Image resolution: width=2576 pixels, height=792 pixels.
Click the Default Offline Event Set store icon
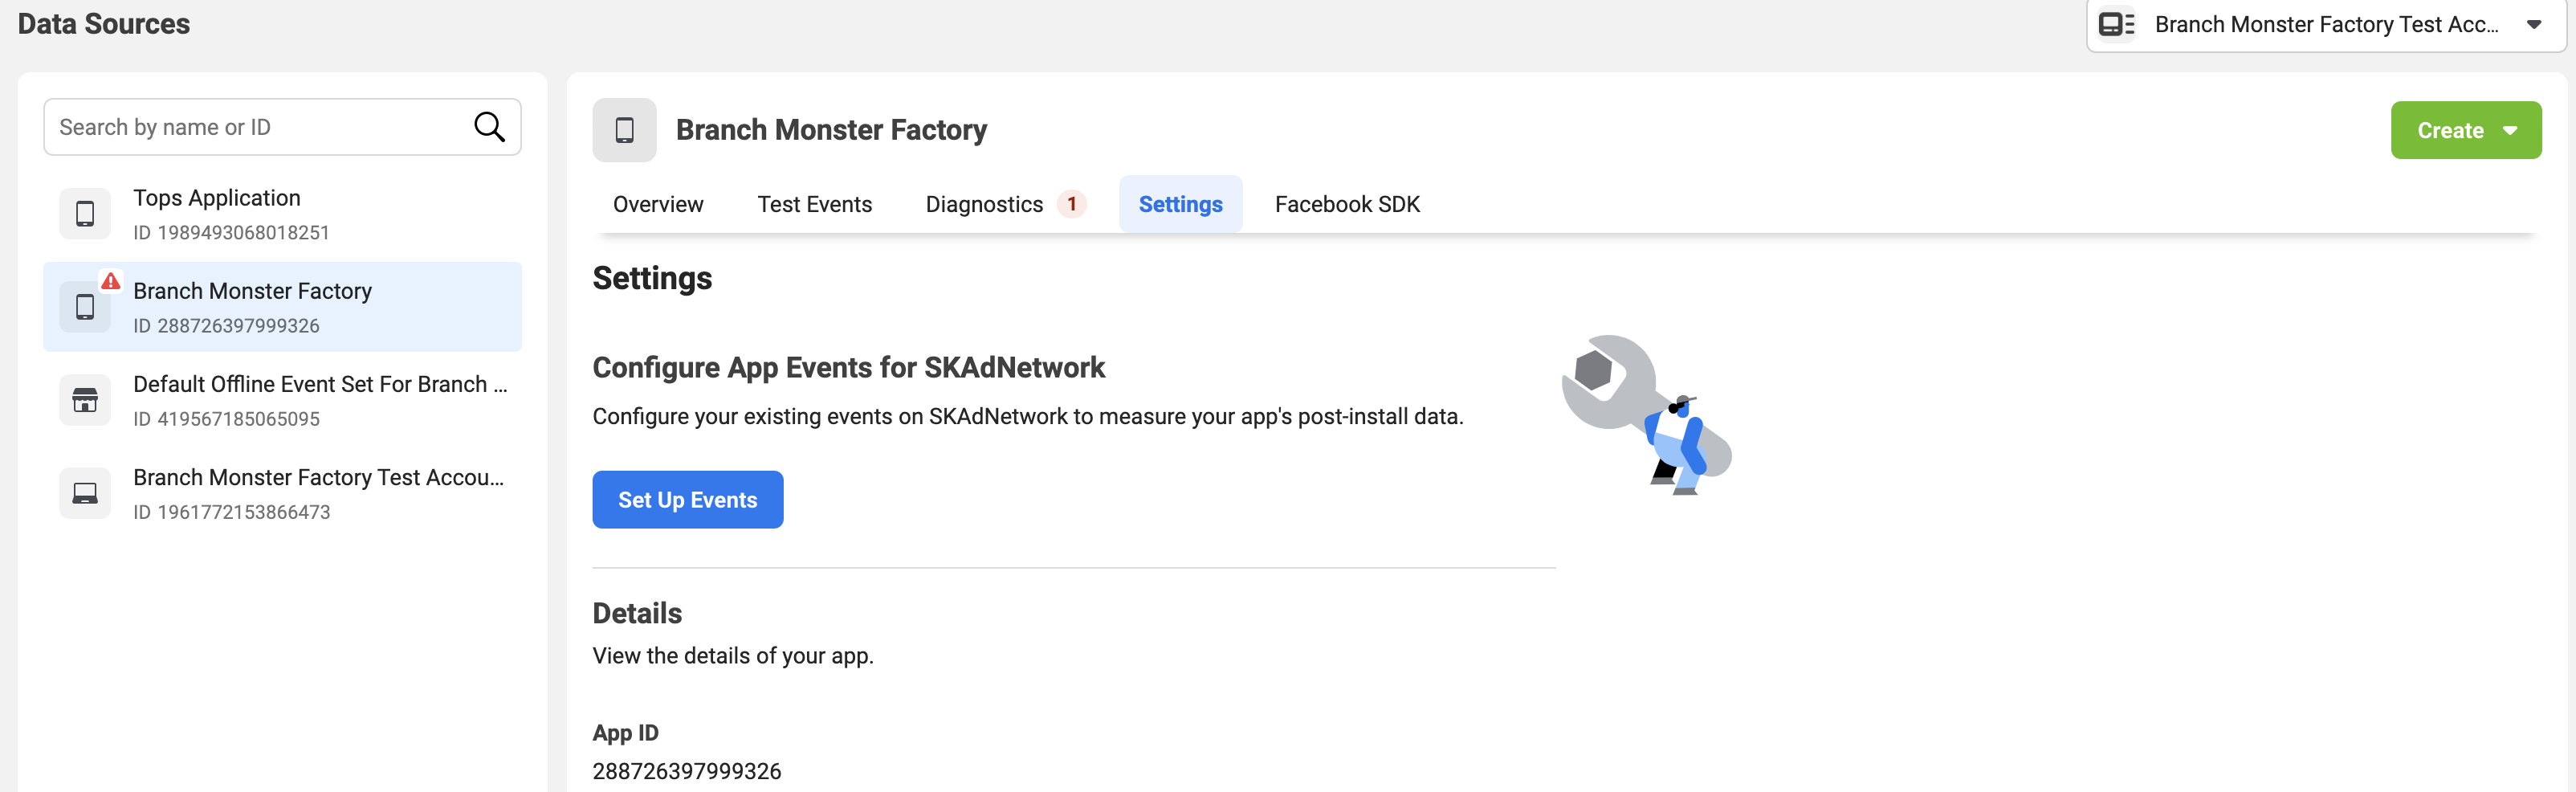pos(85,400)
